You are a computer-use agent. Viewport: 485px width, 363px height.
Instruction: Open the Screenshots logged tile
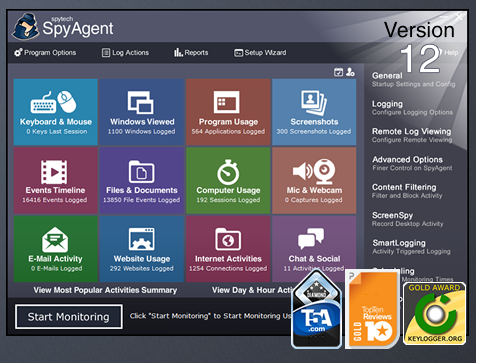click(x=314, y=112)
